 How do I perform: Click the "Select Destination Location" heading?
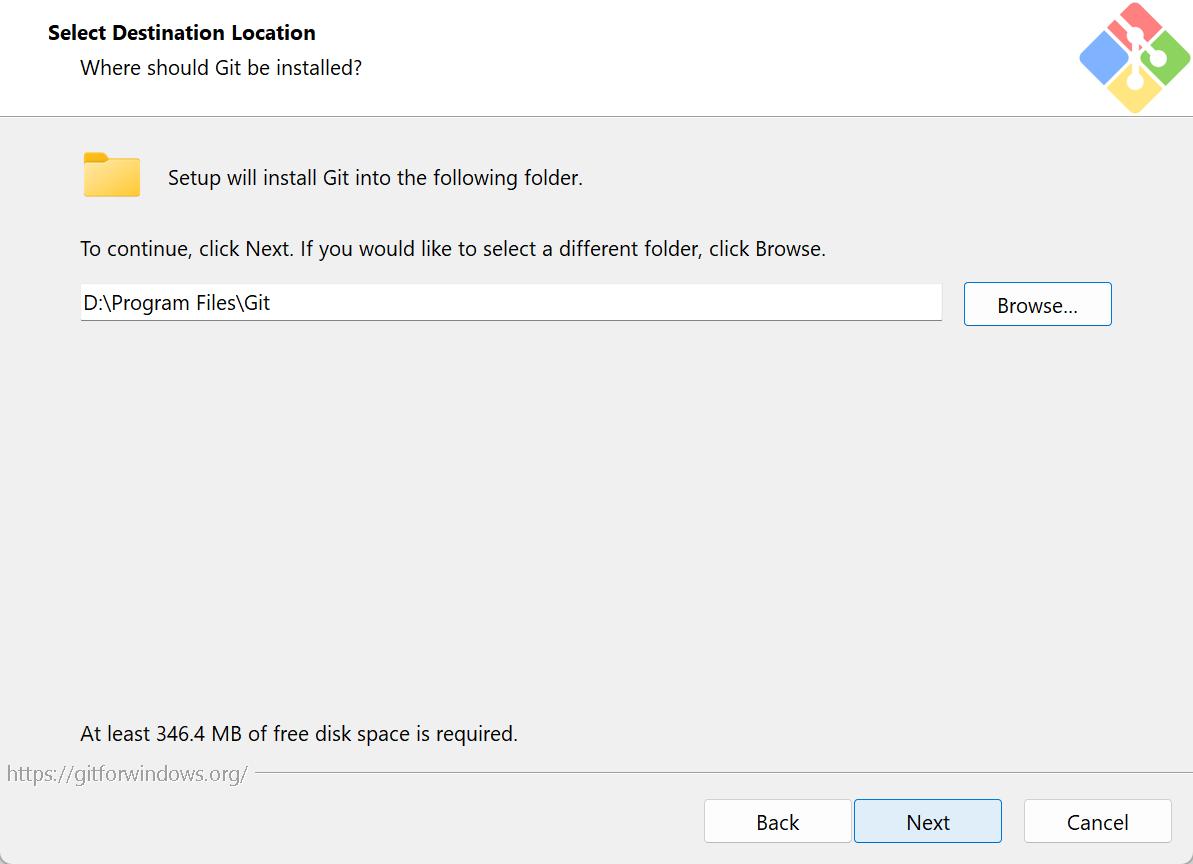coord(181,33)
